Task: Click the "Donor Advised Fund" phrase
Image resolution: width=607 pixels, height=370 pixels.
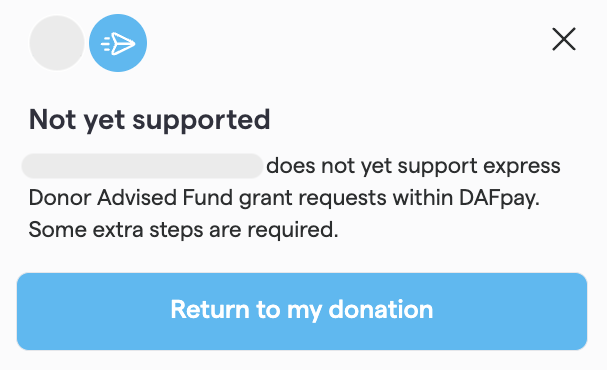Action: 131,198
